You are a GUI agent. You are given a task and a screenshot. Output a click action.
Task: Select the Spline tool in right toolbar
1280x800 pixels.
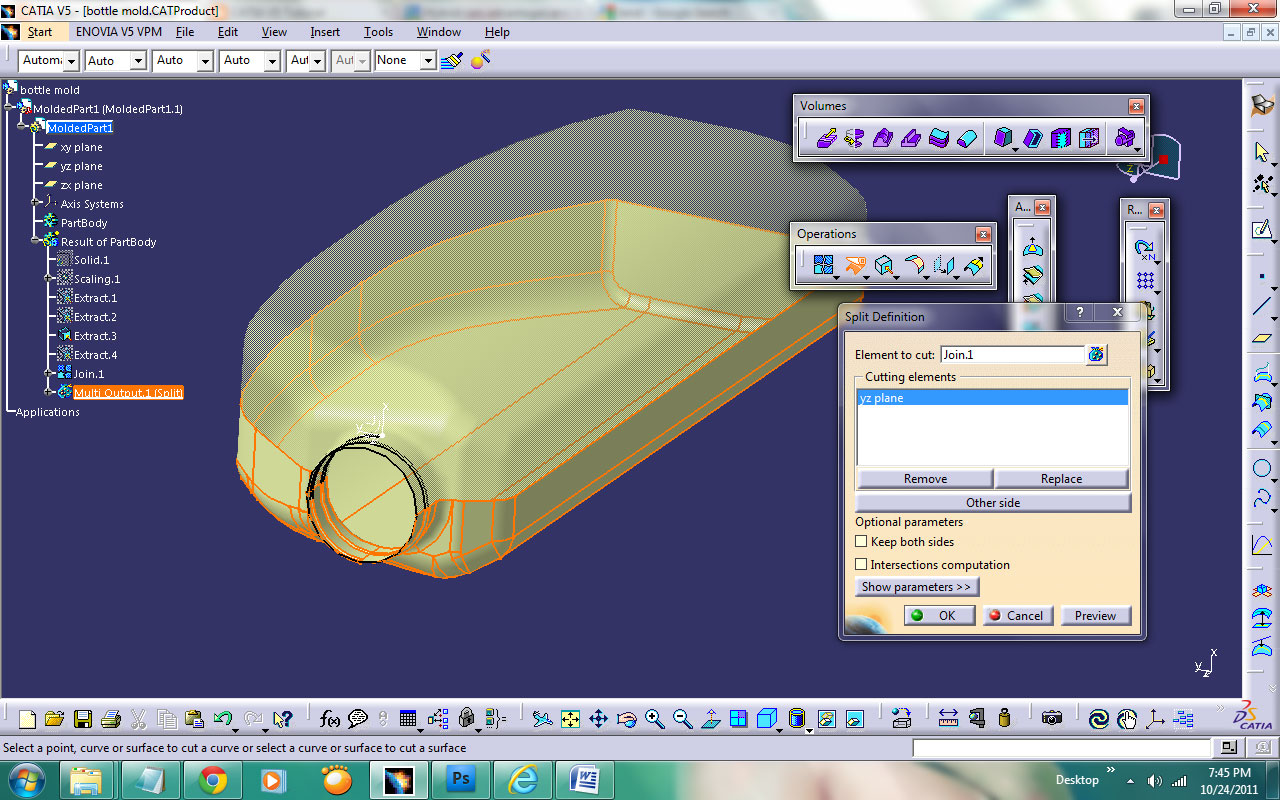1262,498
